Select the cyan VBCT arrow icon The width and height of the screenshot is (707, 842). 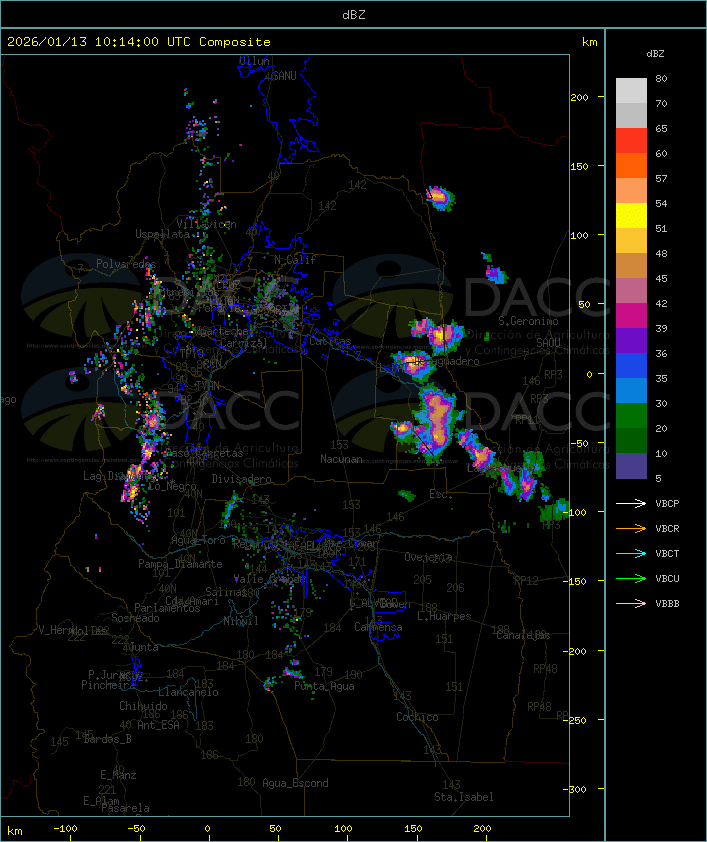(632, 553)
